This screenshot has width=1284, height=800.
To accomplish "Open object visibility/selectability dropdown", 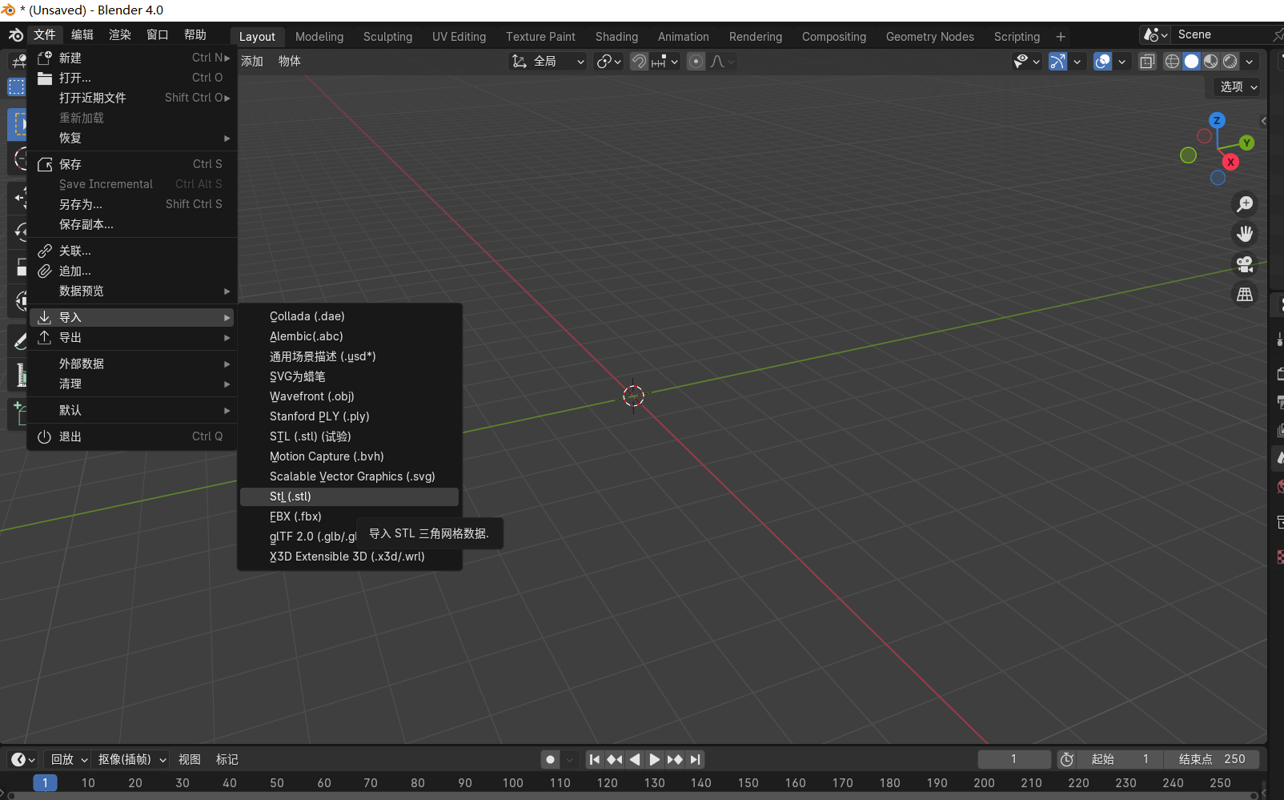I will [x=1026, y=62].
